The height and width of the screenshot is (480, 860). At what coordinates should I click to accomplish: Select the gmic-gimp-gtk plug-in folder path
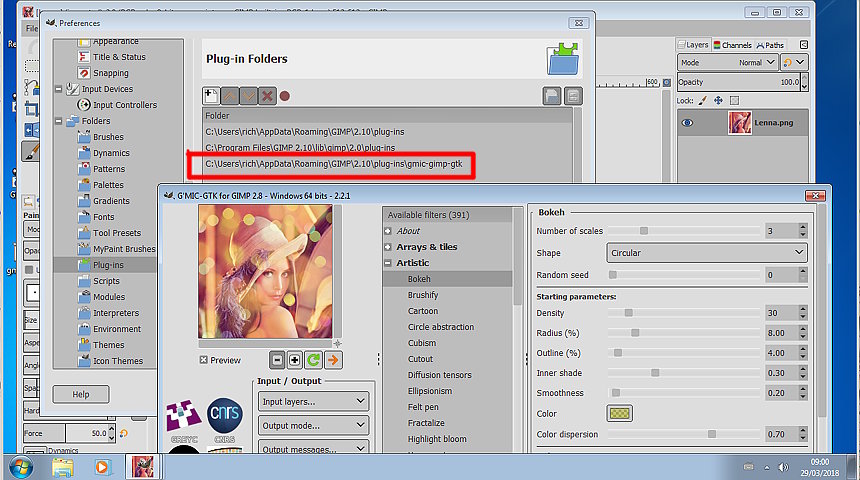[333, 163]
